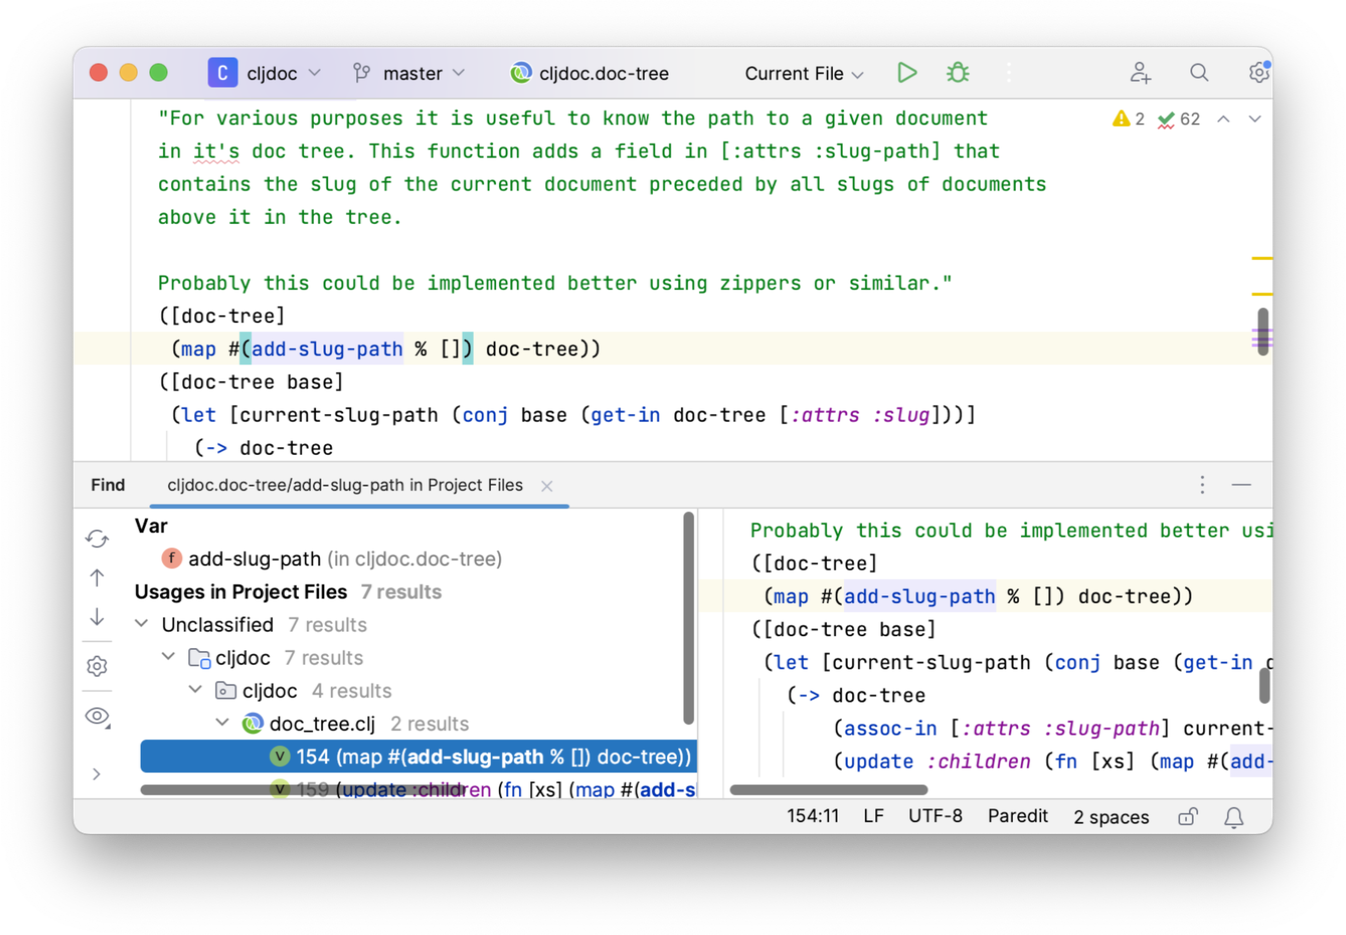Image resolution: width=1346 pixels, height=935 pixels.
Task: Select the Find tool window label
Action: coord(108,485)
